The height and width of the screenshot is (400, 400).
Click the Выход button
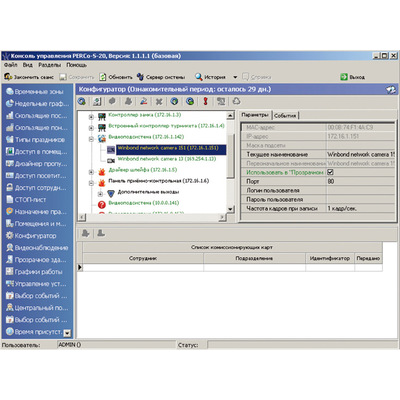pos(353,77)
